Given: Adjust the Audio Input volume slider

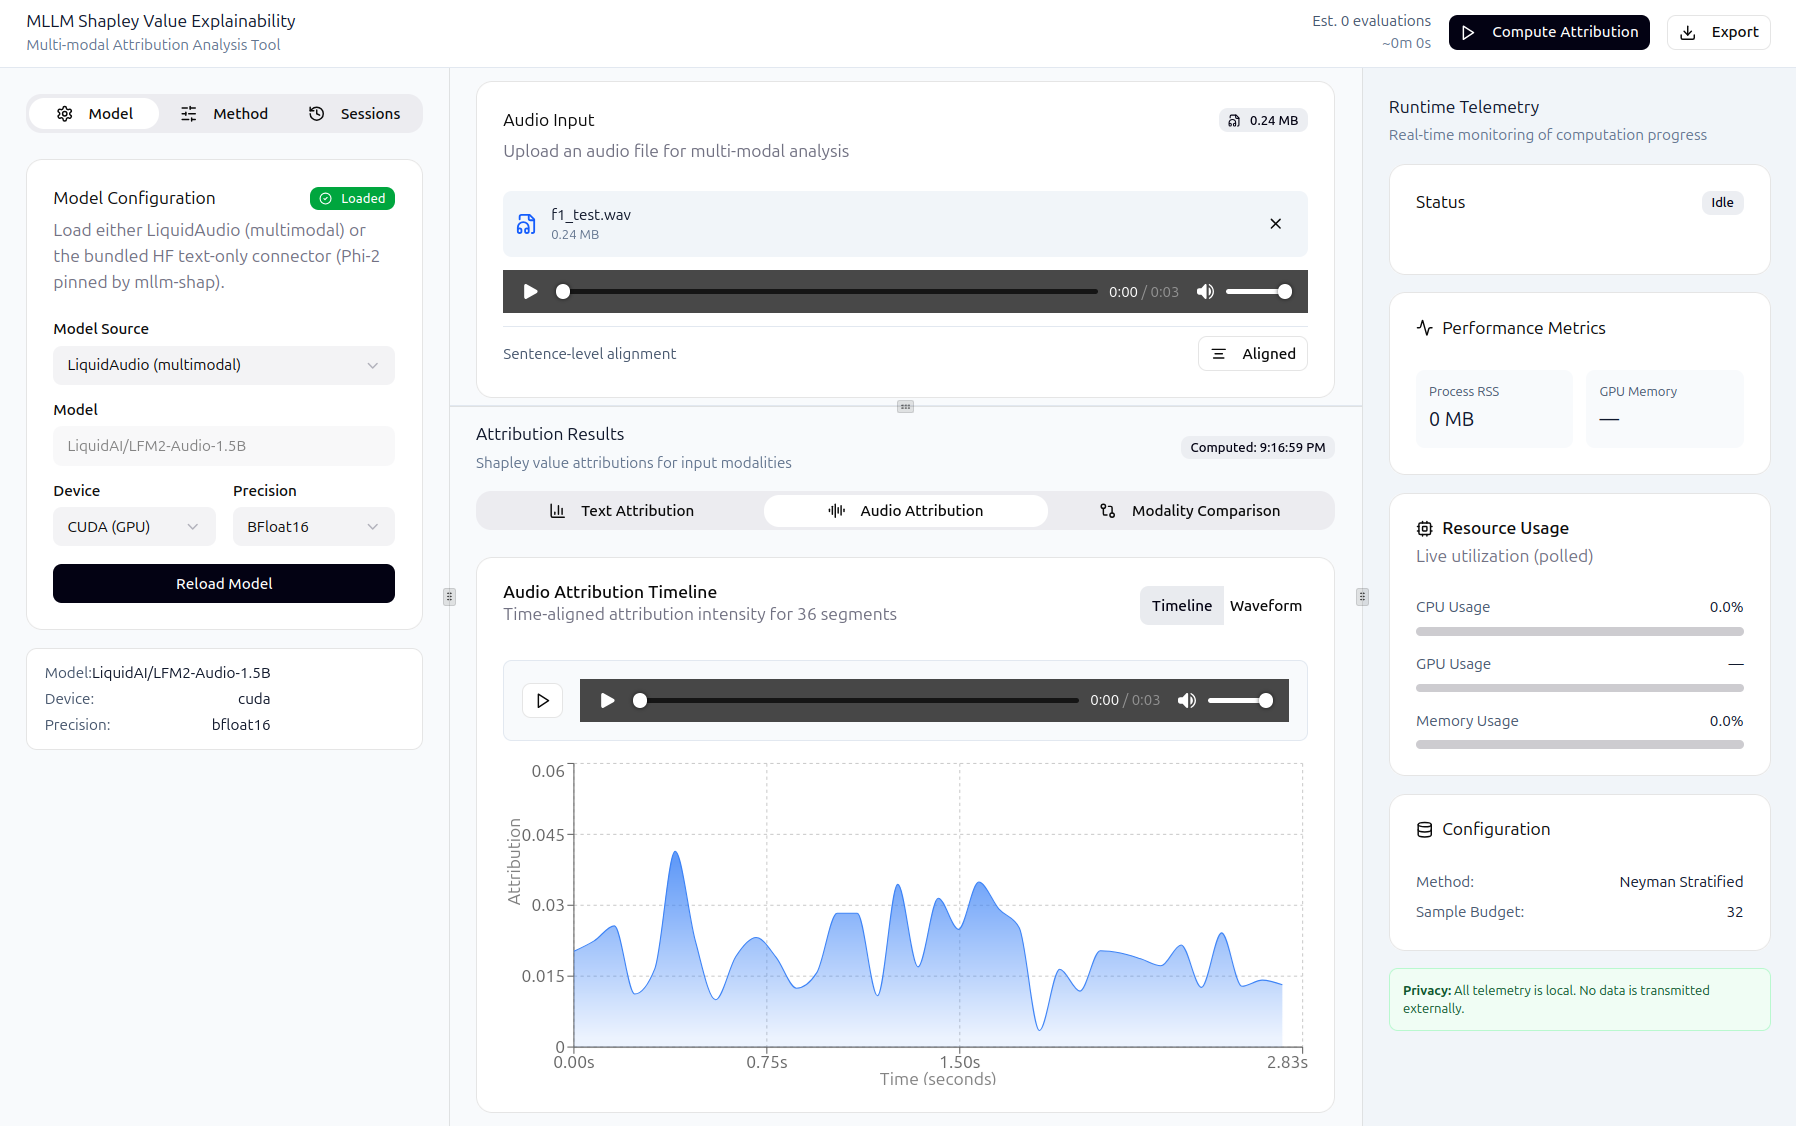Looking at the screenshot, I should click(1258, 292).
